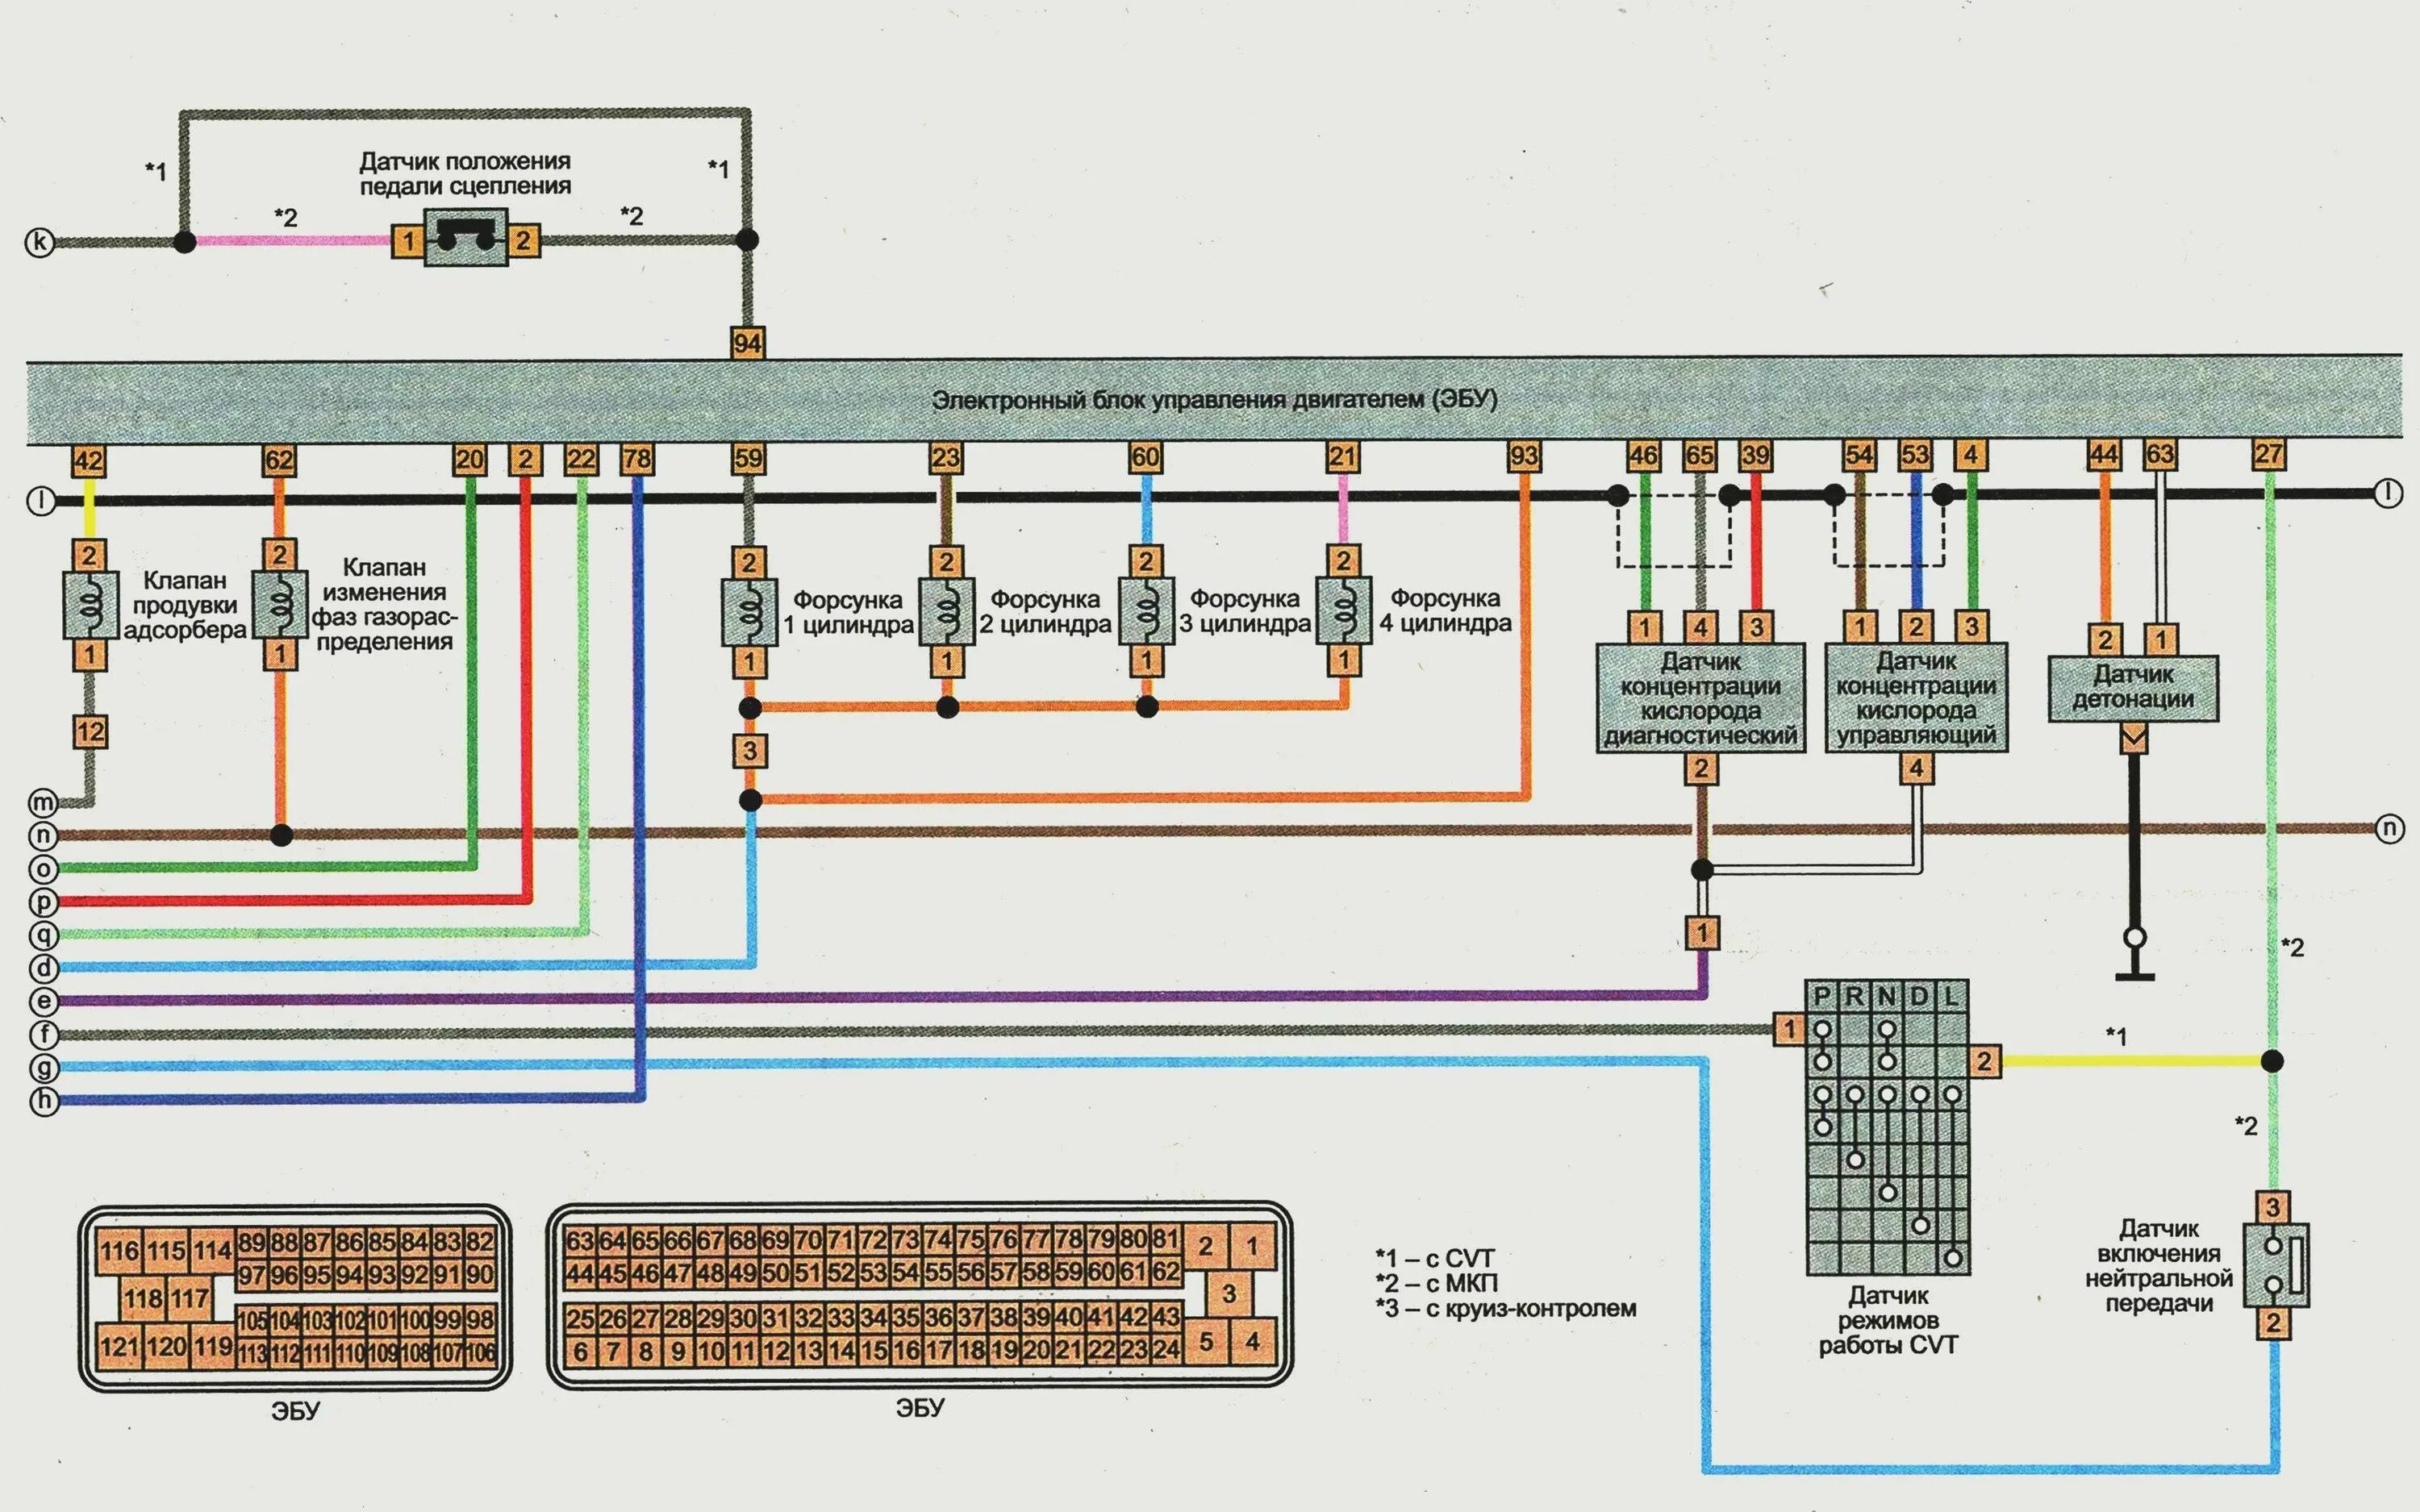Click ECU pin 20 terminal
Viewport: 2420px width, 1512px height.
[x=469, y=460]
